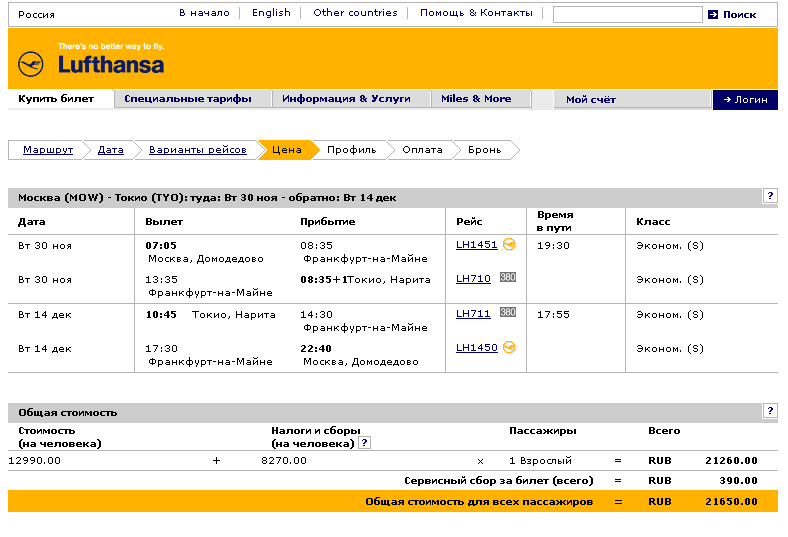Click the crane icon beside flight LH1451
This screenshot has width=788, height=537.
pos(509,244)
